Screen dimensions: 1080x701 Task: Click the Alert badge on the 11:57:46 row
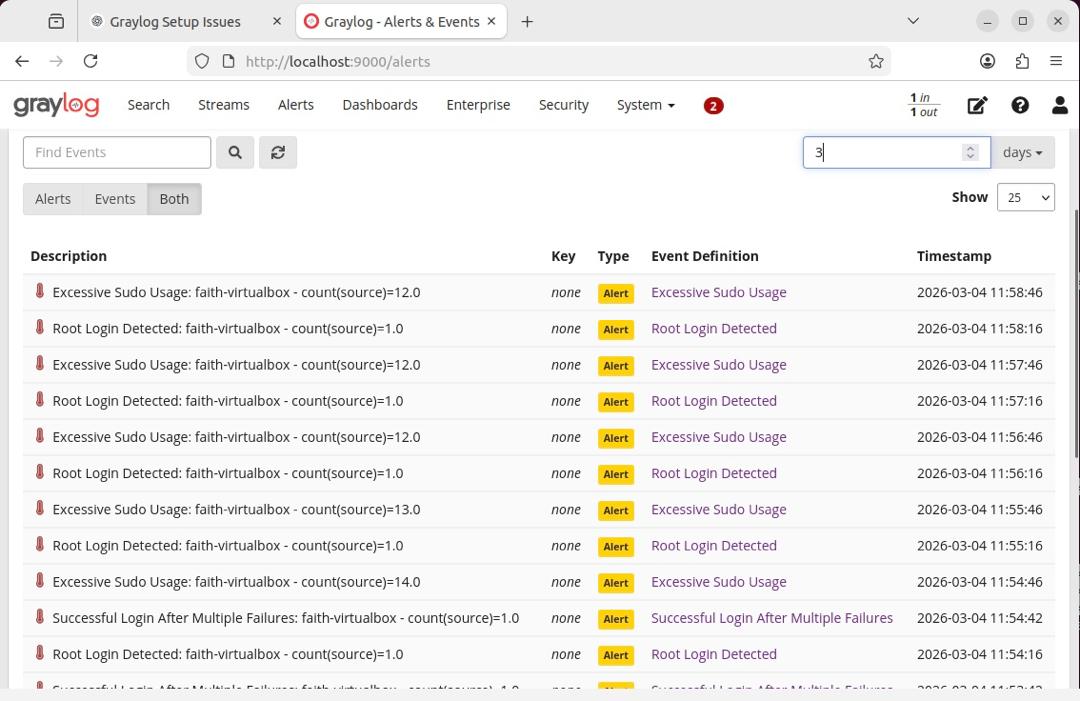pyautogui.click(x=616, y=366)
